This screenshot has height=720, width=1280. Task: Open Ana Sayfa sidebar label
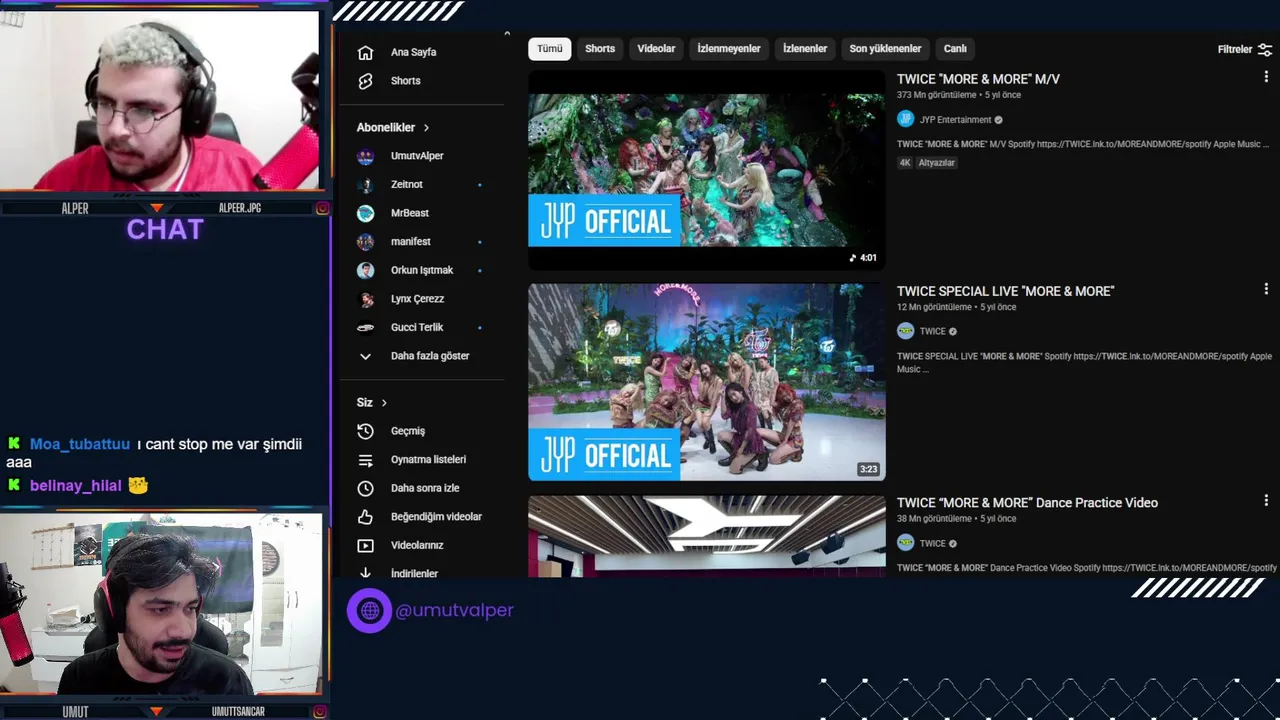pyautogui.click(x=413, y=52)
